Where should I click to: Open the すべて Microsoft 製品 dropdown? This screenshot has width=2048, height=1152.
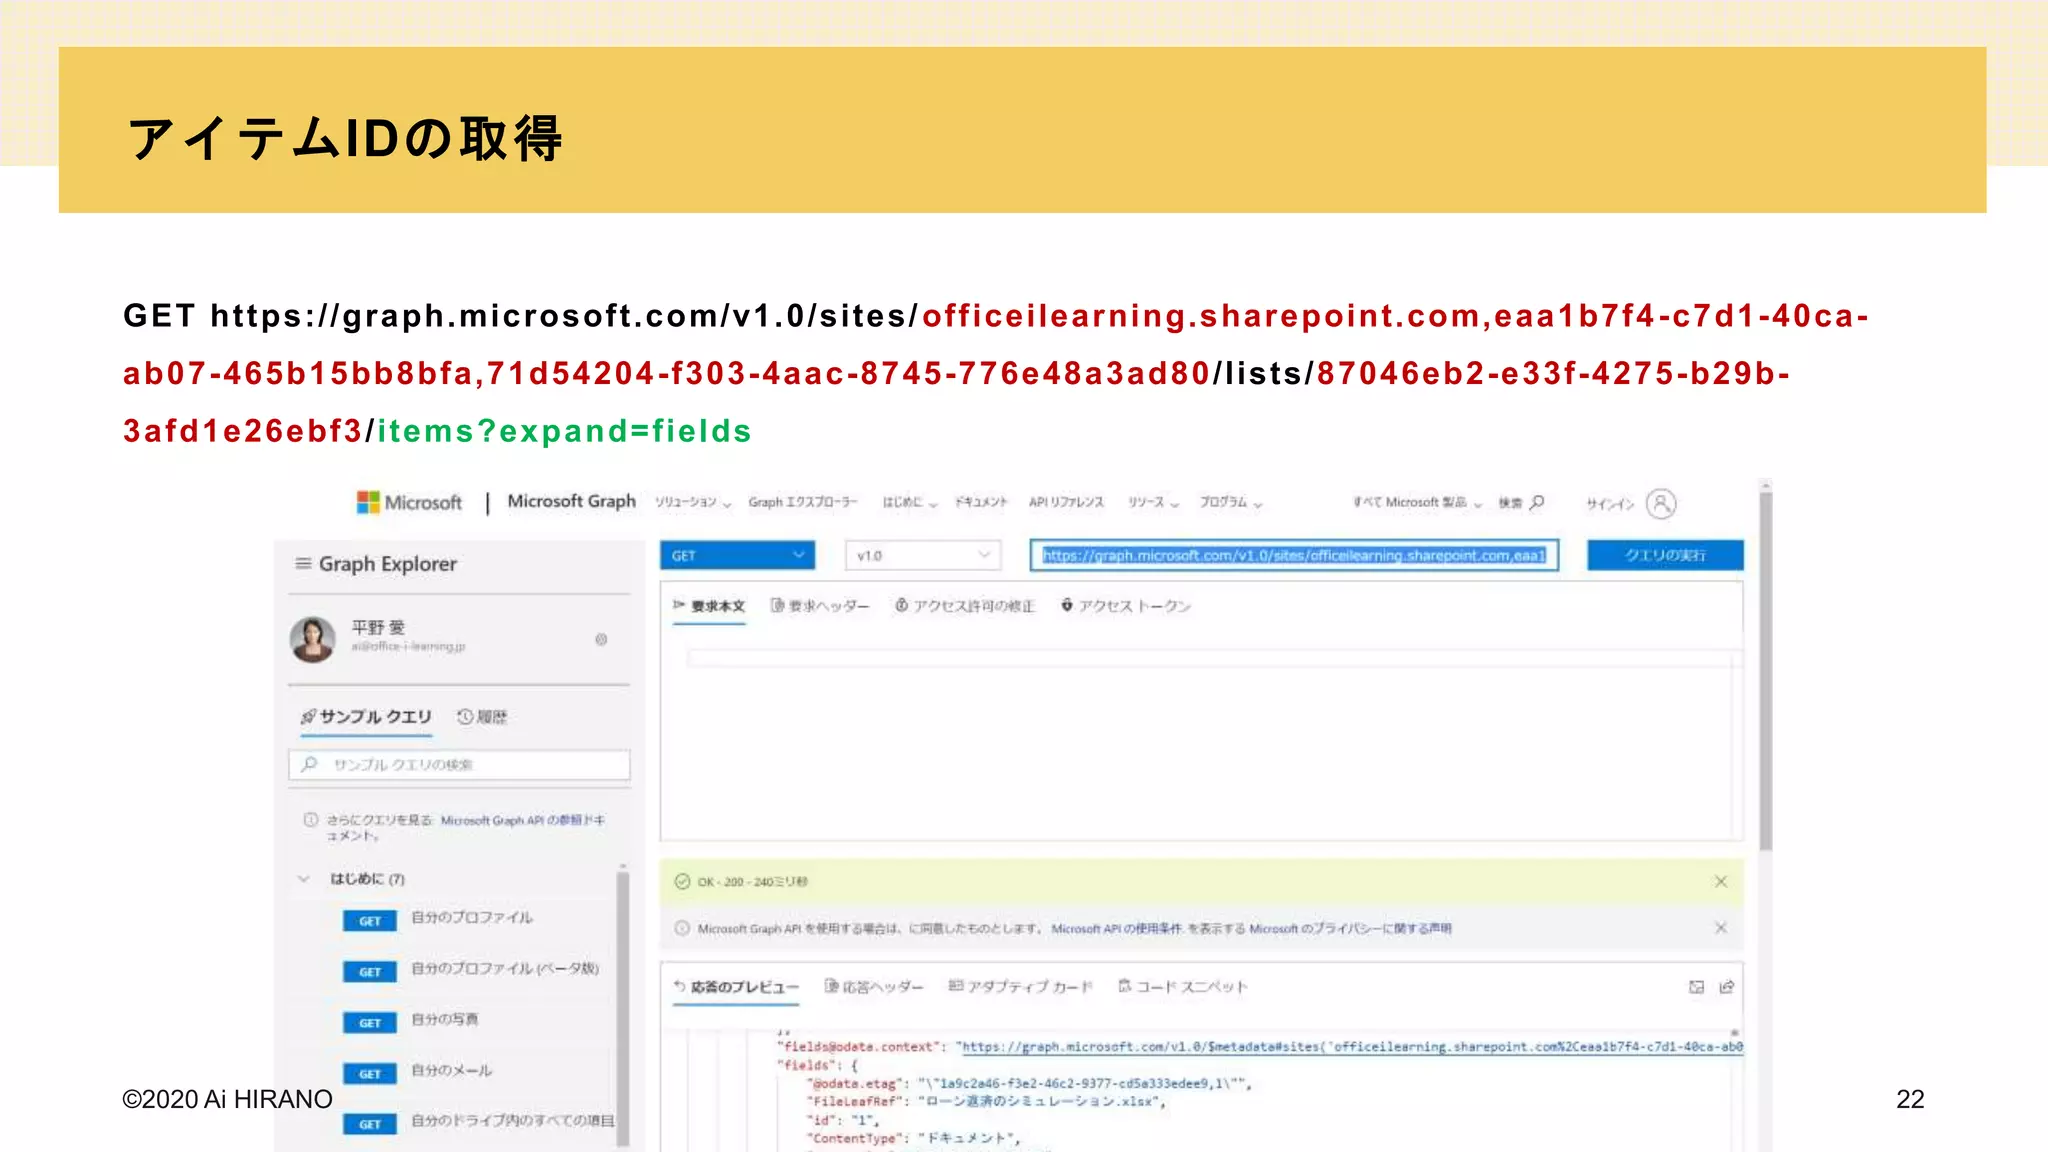pos(1417,502)
